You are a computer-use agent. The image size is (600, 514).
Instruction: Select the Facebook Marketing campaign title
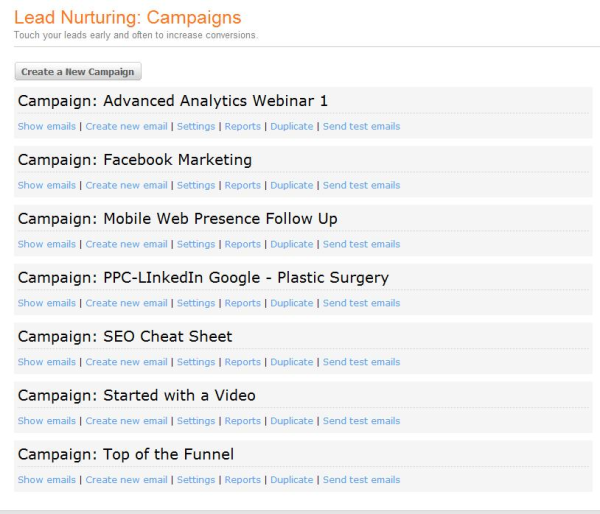(x=134, y=160)
